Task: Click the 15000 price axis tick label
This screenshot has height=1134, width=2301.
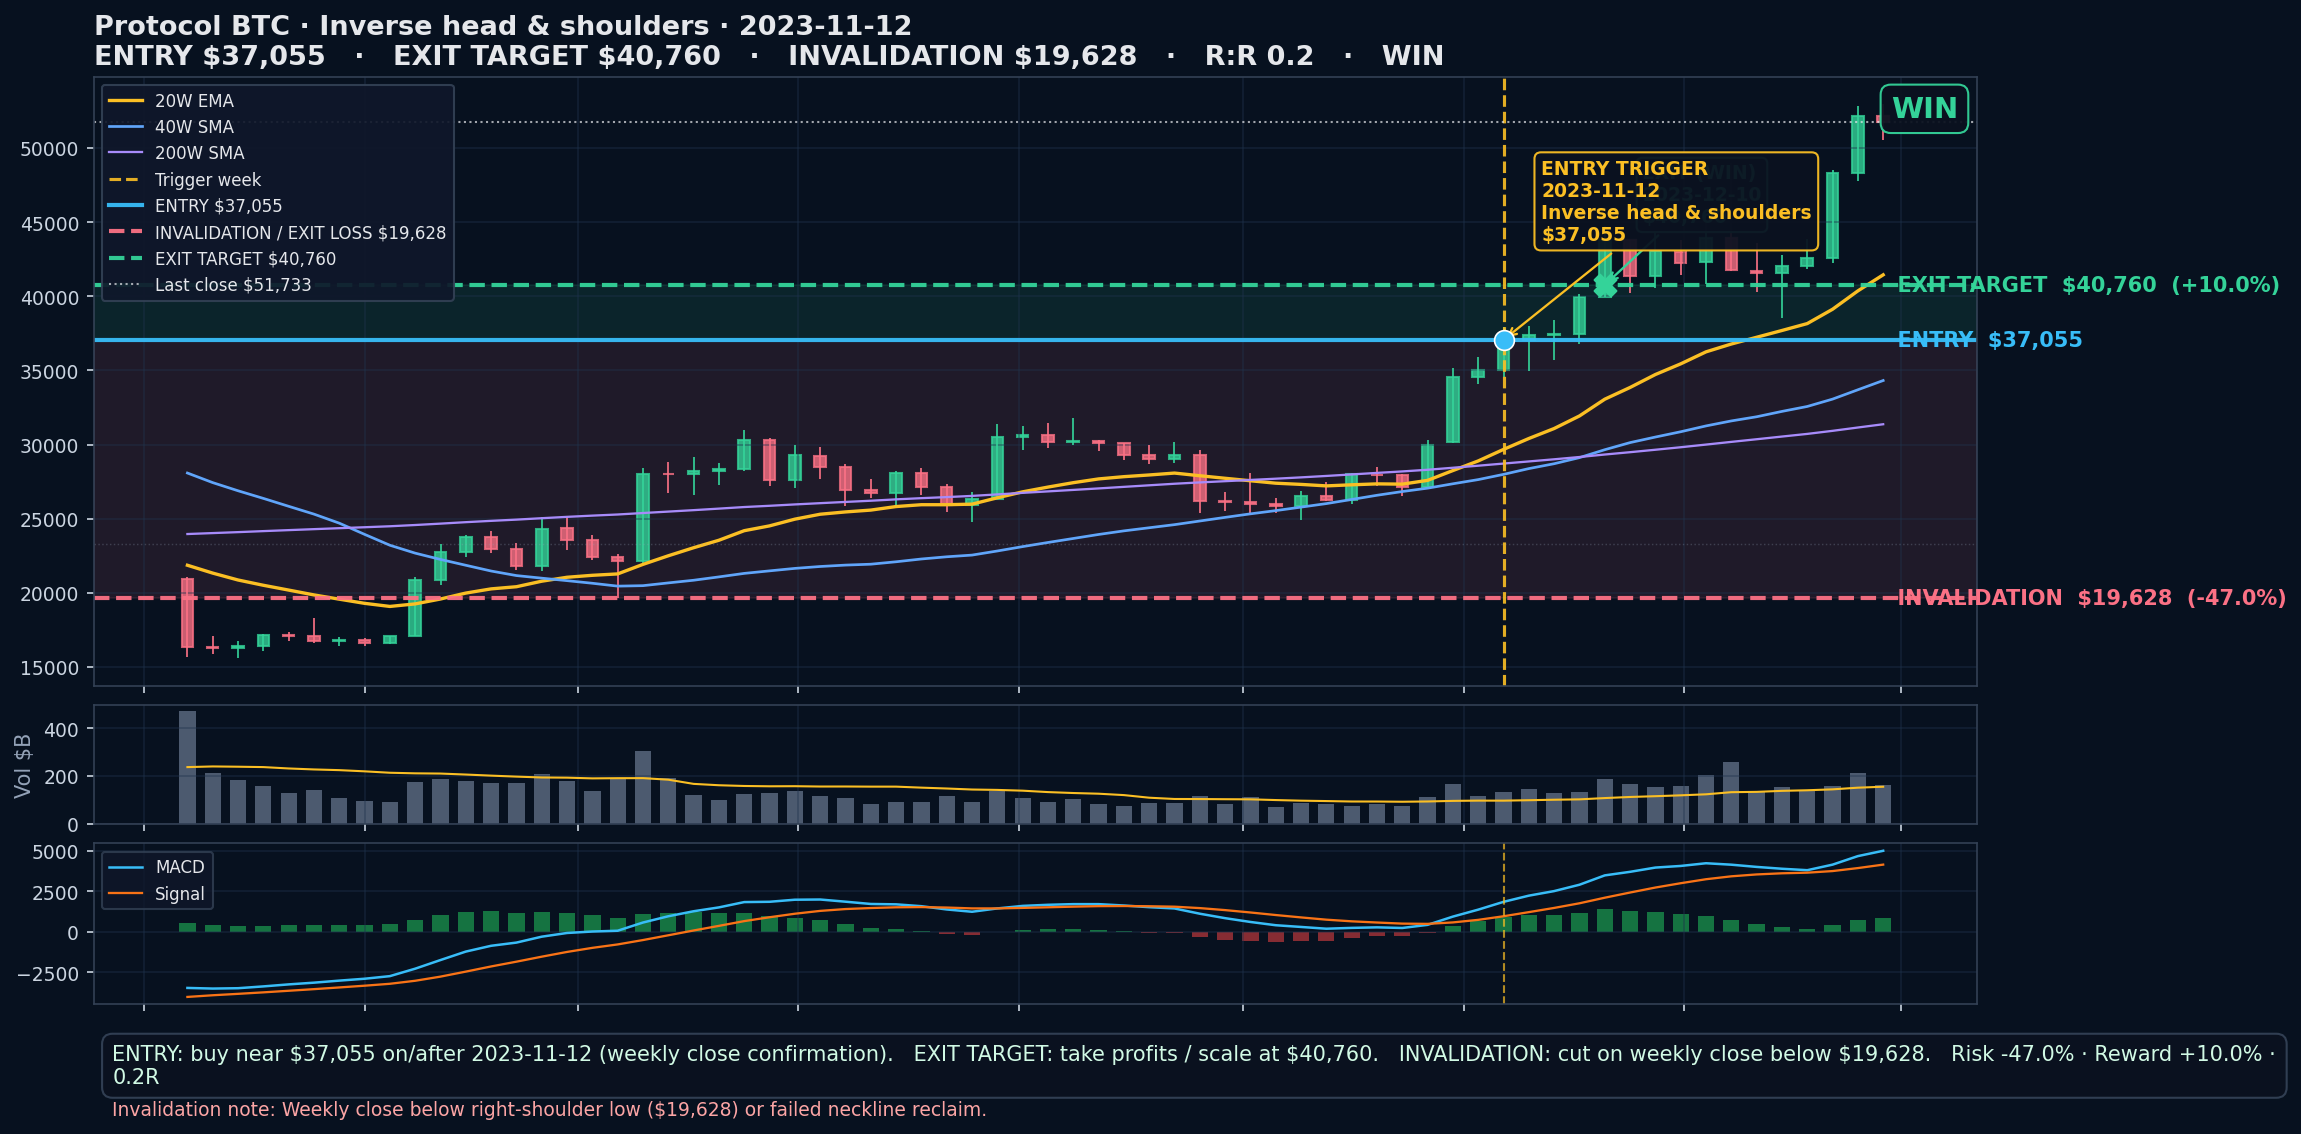Action: (49, 668)
